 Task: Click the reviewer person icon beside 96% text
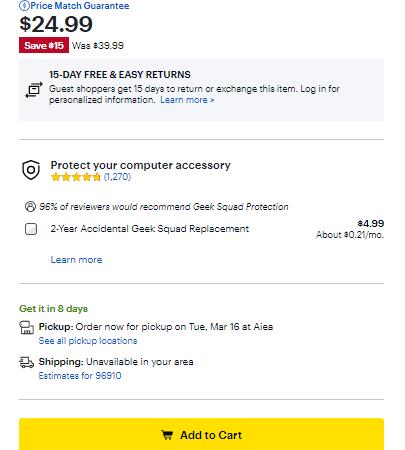[30, 207]
